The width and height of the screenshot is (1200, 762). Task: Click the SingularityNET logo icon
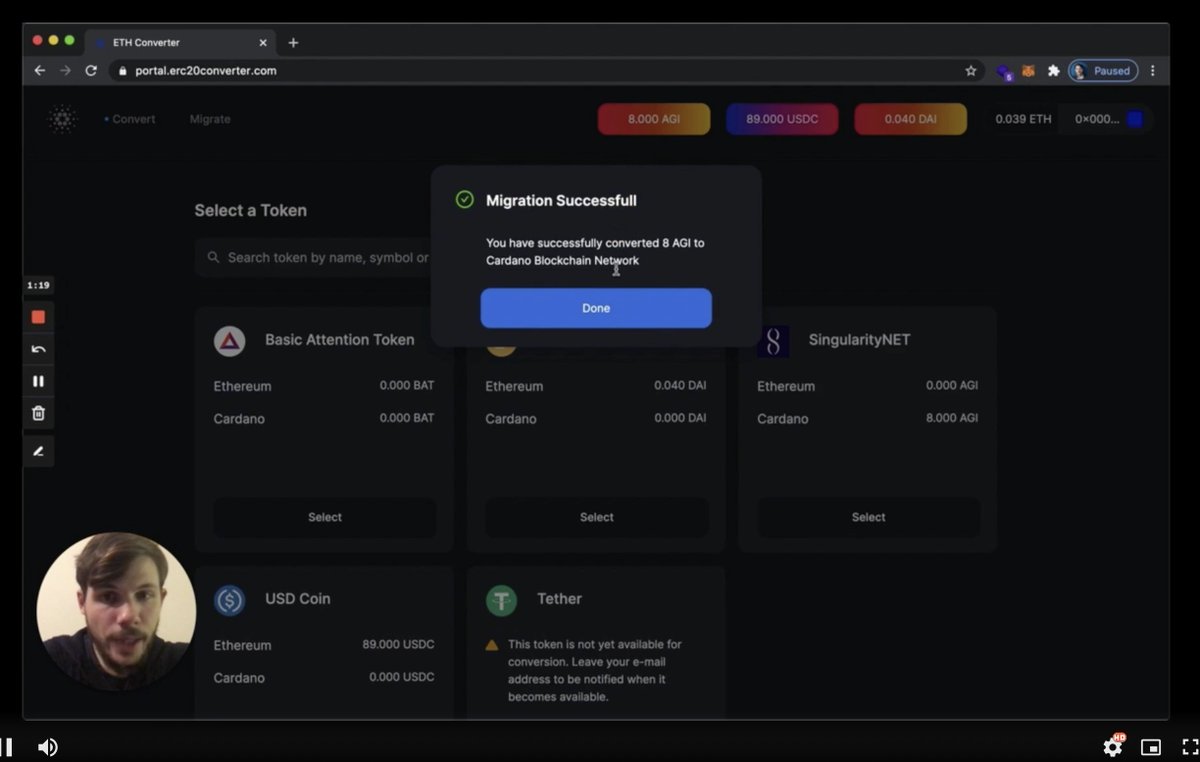coord(773,341)
